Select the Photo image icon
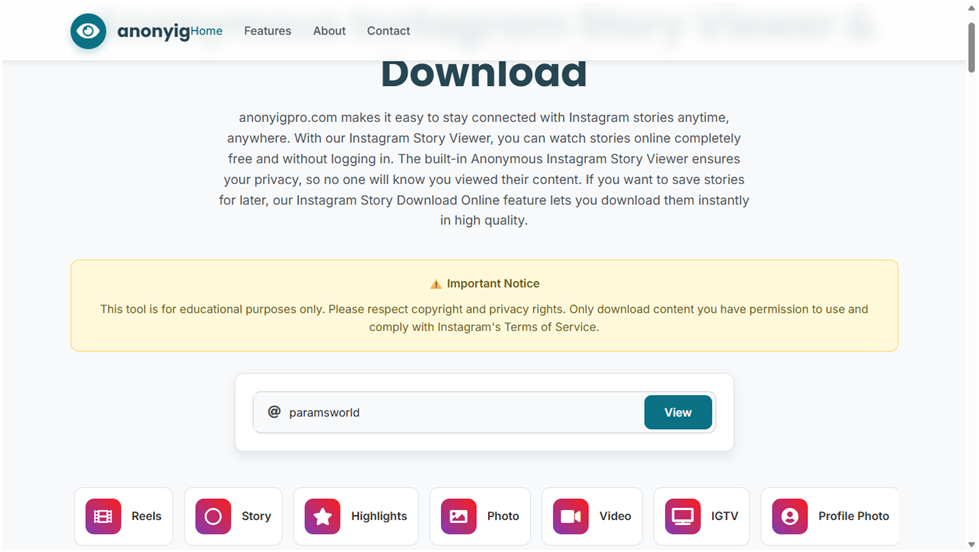This screenshot has height=552, width=979. coord(458,516)
